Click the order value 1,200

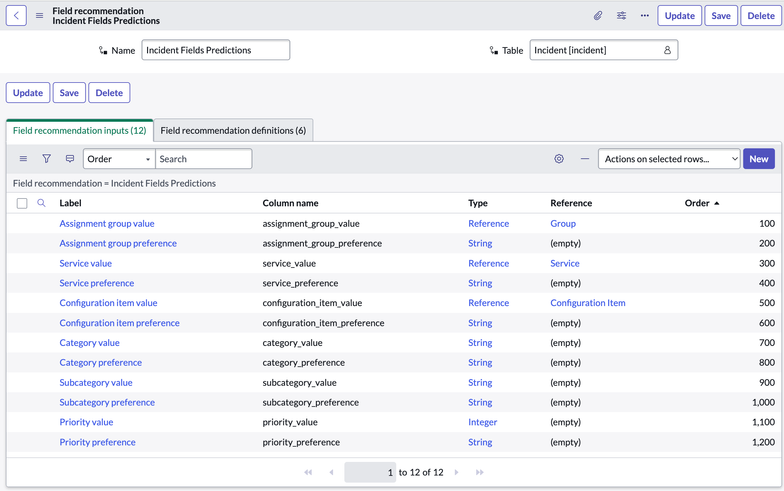(x=764, y=442)
